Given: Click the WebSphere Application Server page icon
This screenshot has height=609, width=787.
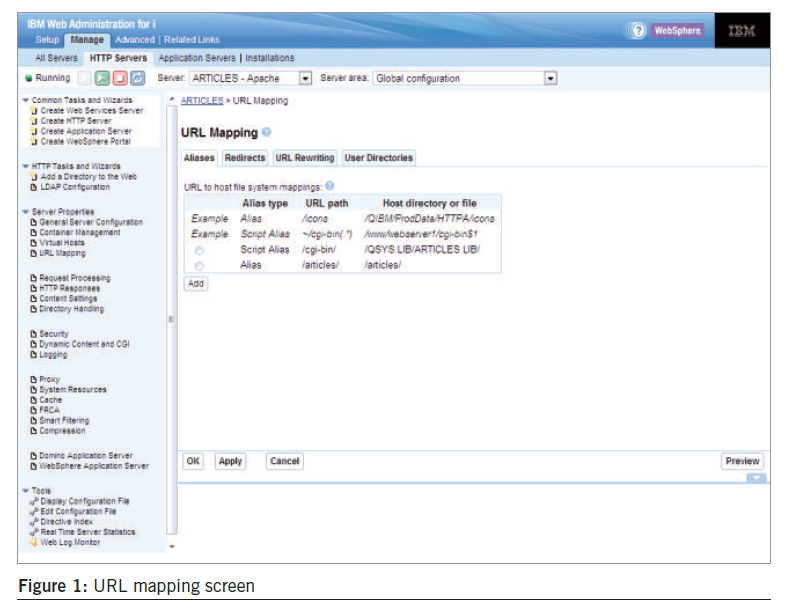Looking at the screenshot, I should tap(34, 466).
